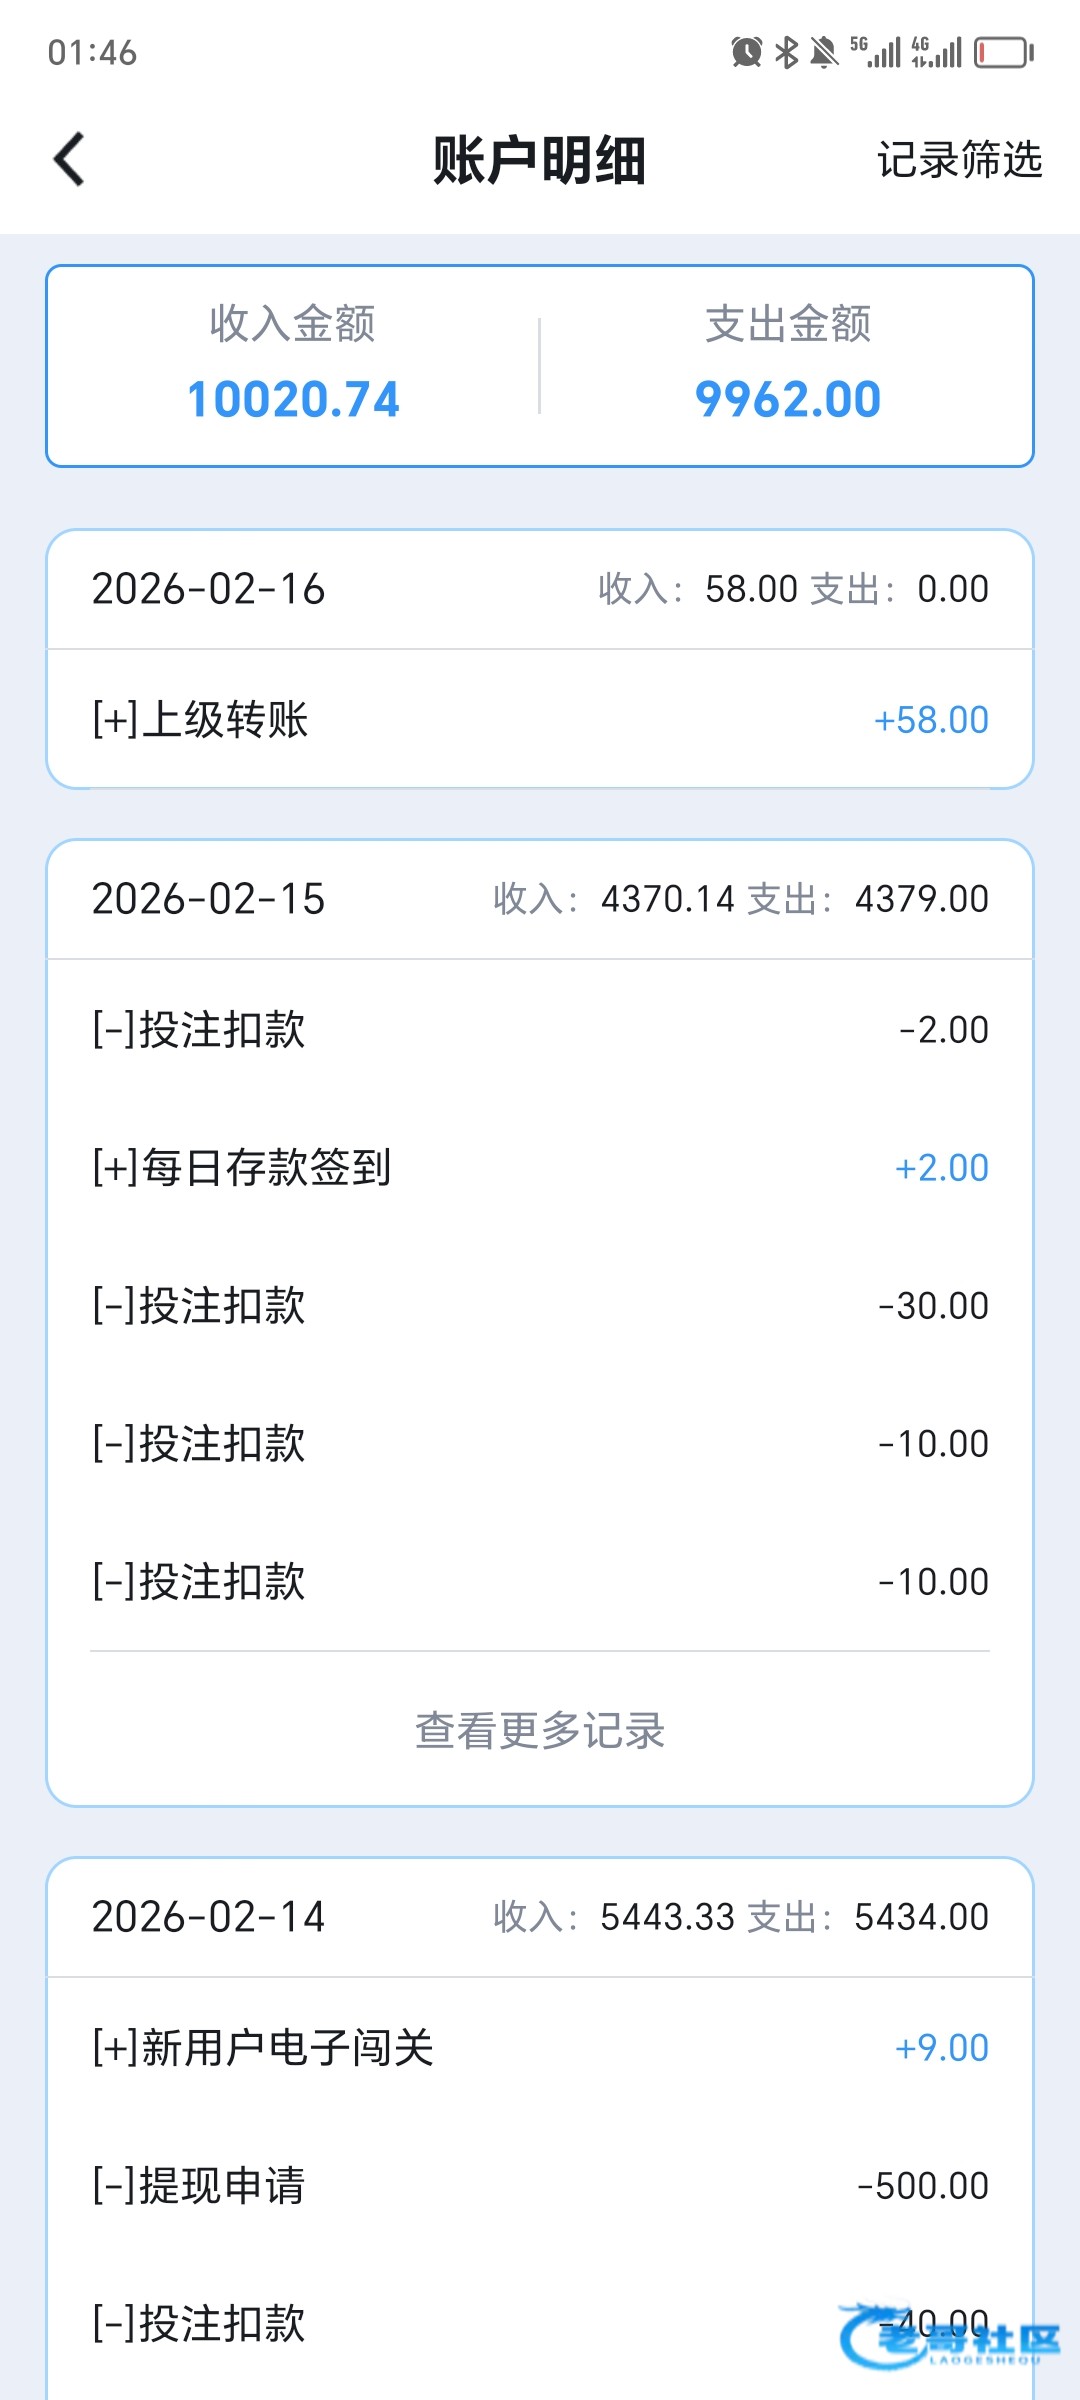The width and height of the screenshot is (1080, 2400).
Task: Select the 收入金额 10020.74 summary
Action: [x=293, y=366]
